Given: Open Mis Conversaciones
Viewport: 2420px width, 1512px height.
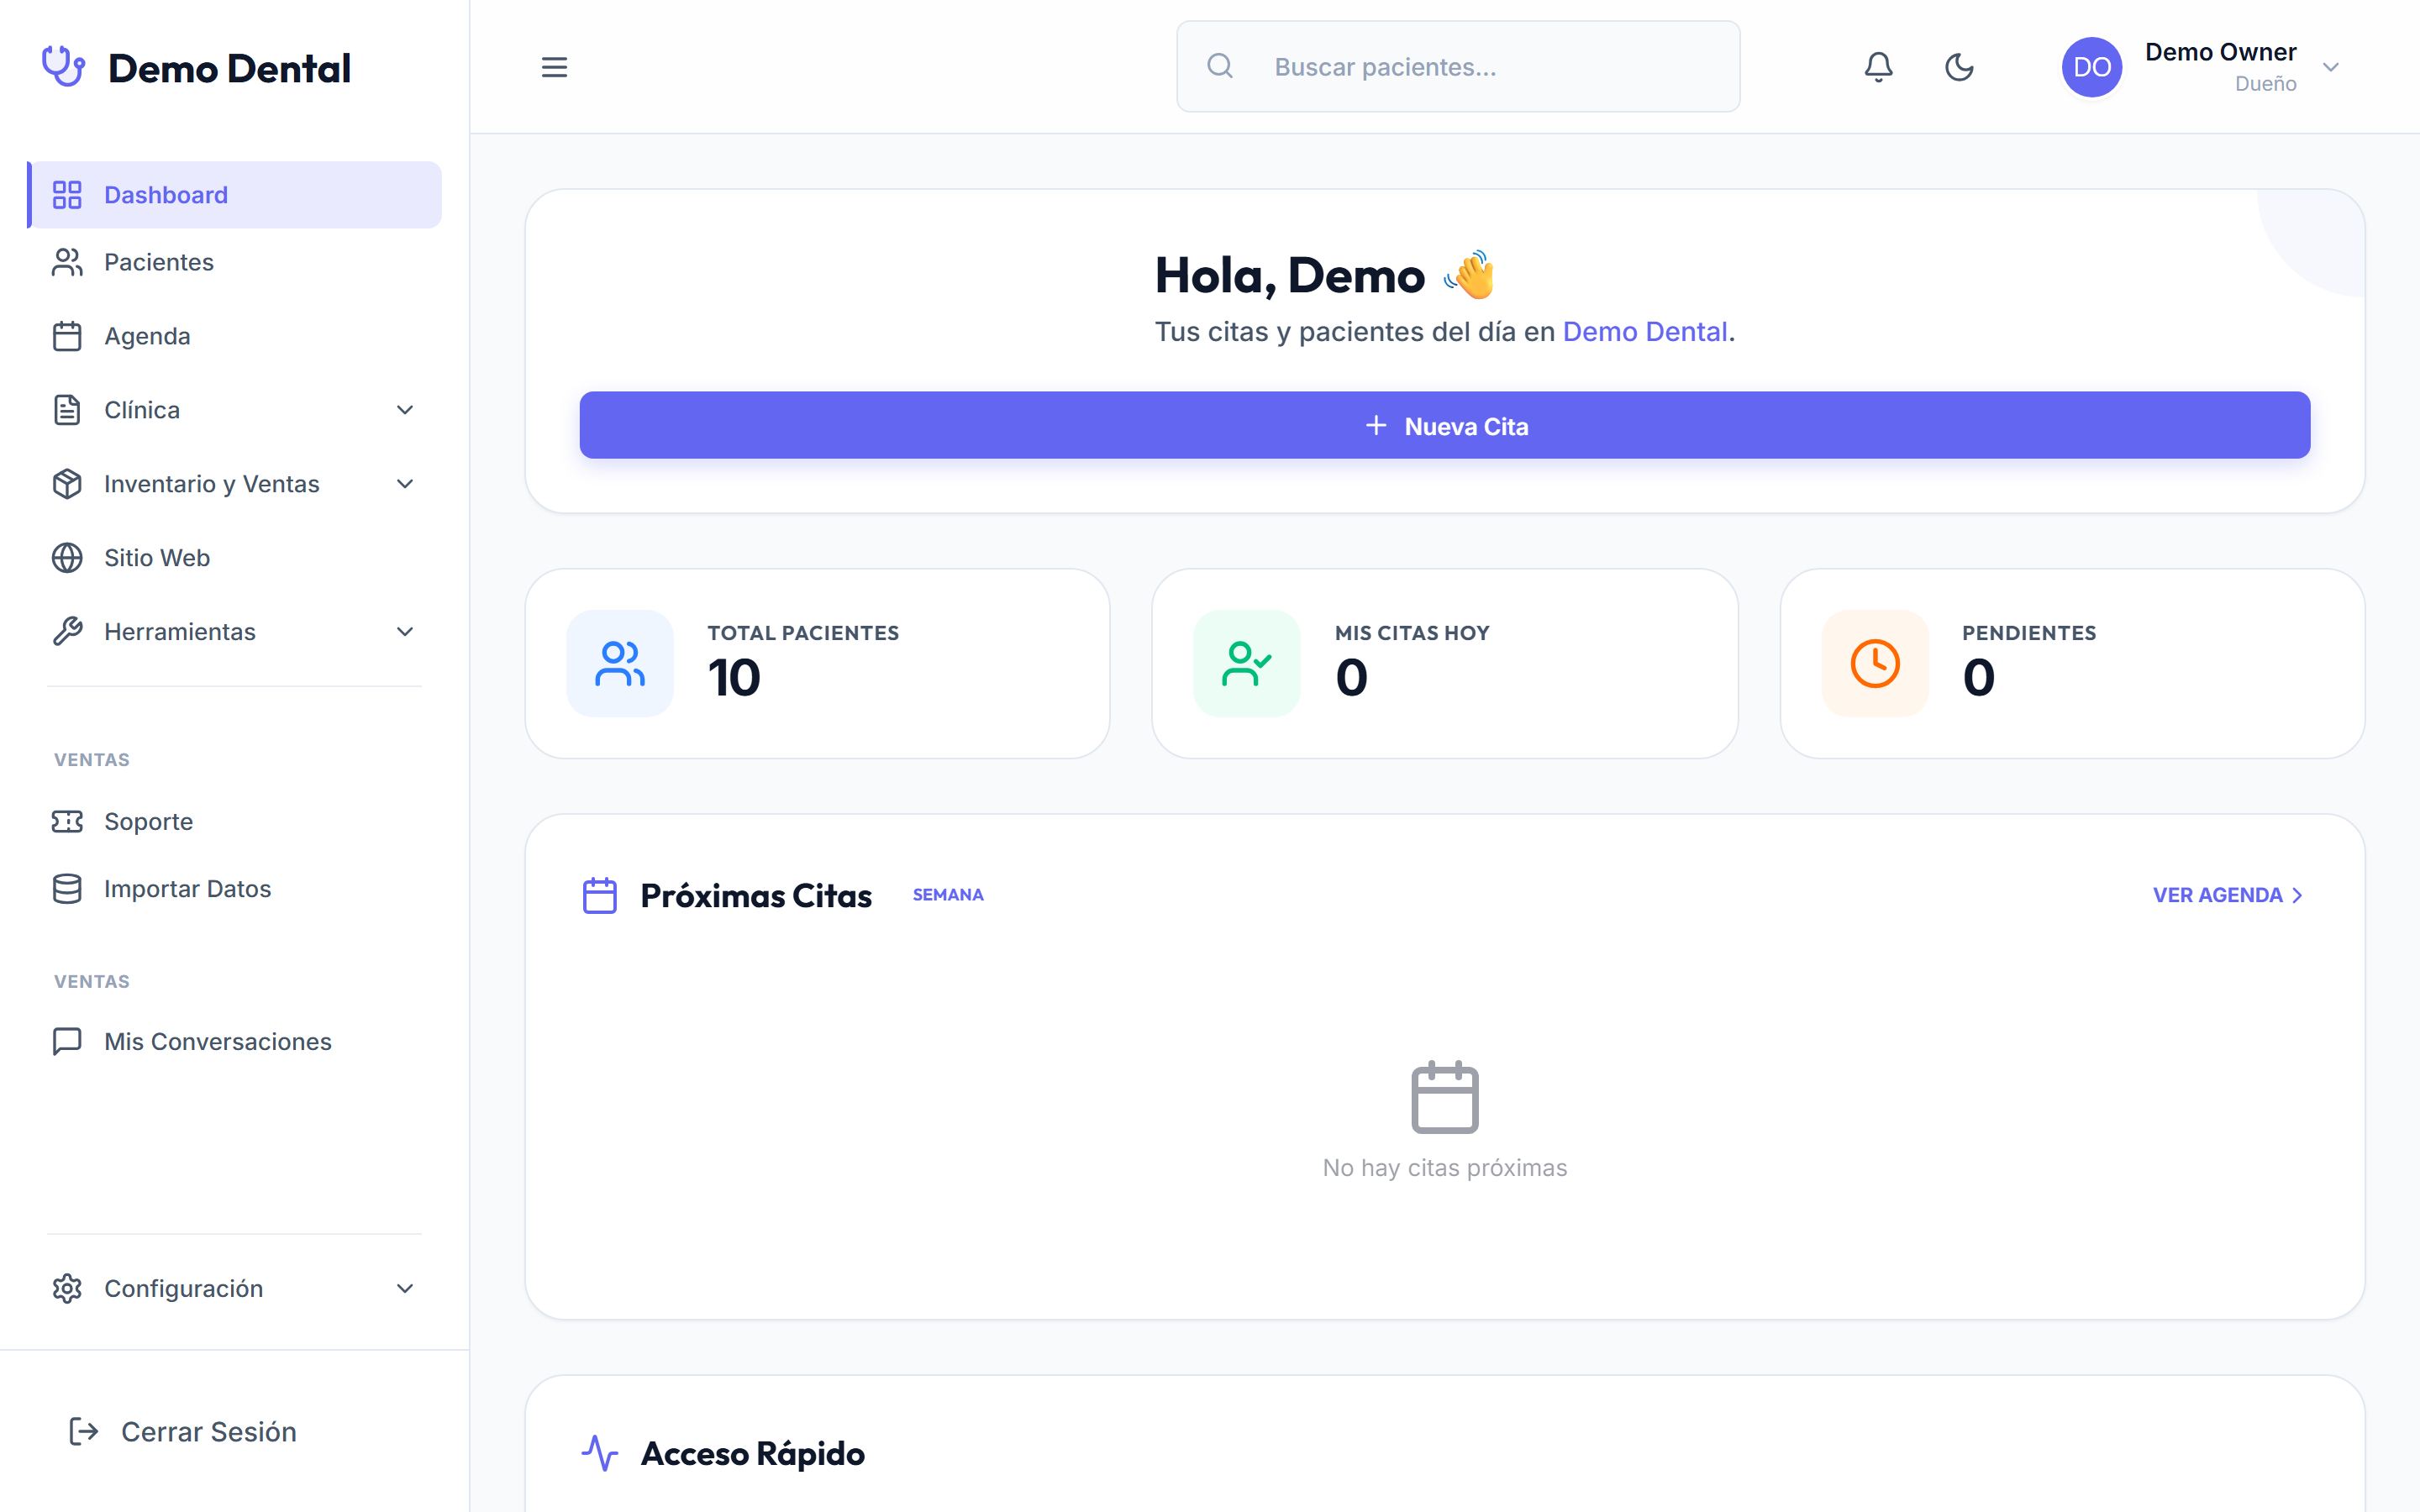Looking at the screenshot, I should pos(235,1042).
